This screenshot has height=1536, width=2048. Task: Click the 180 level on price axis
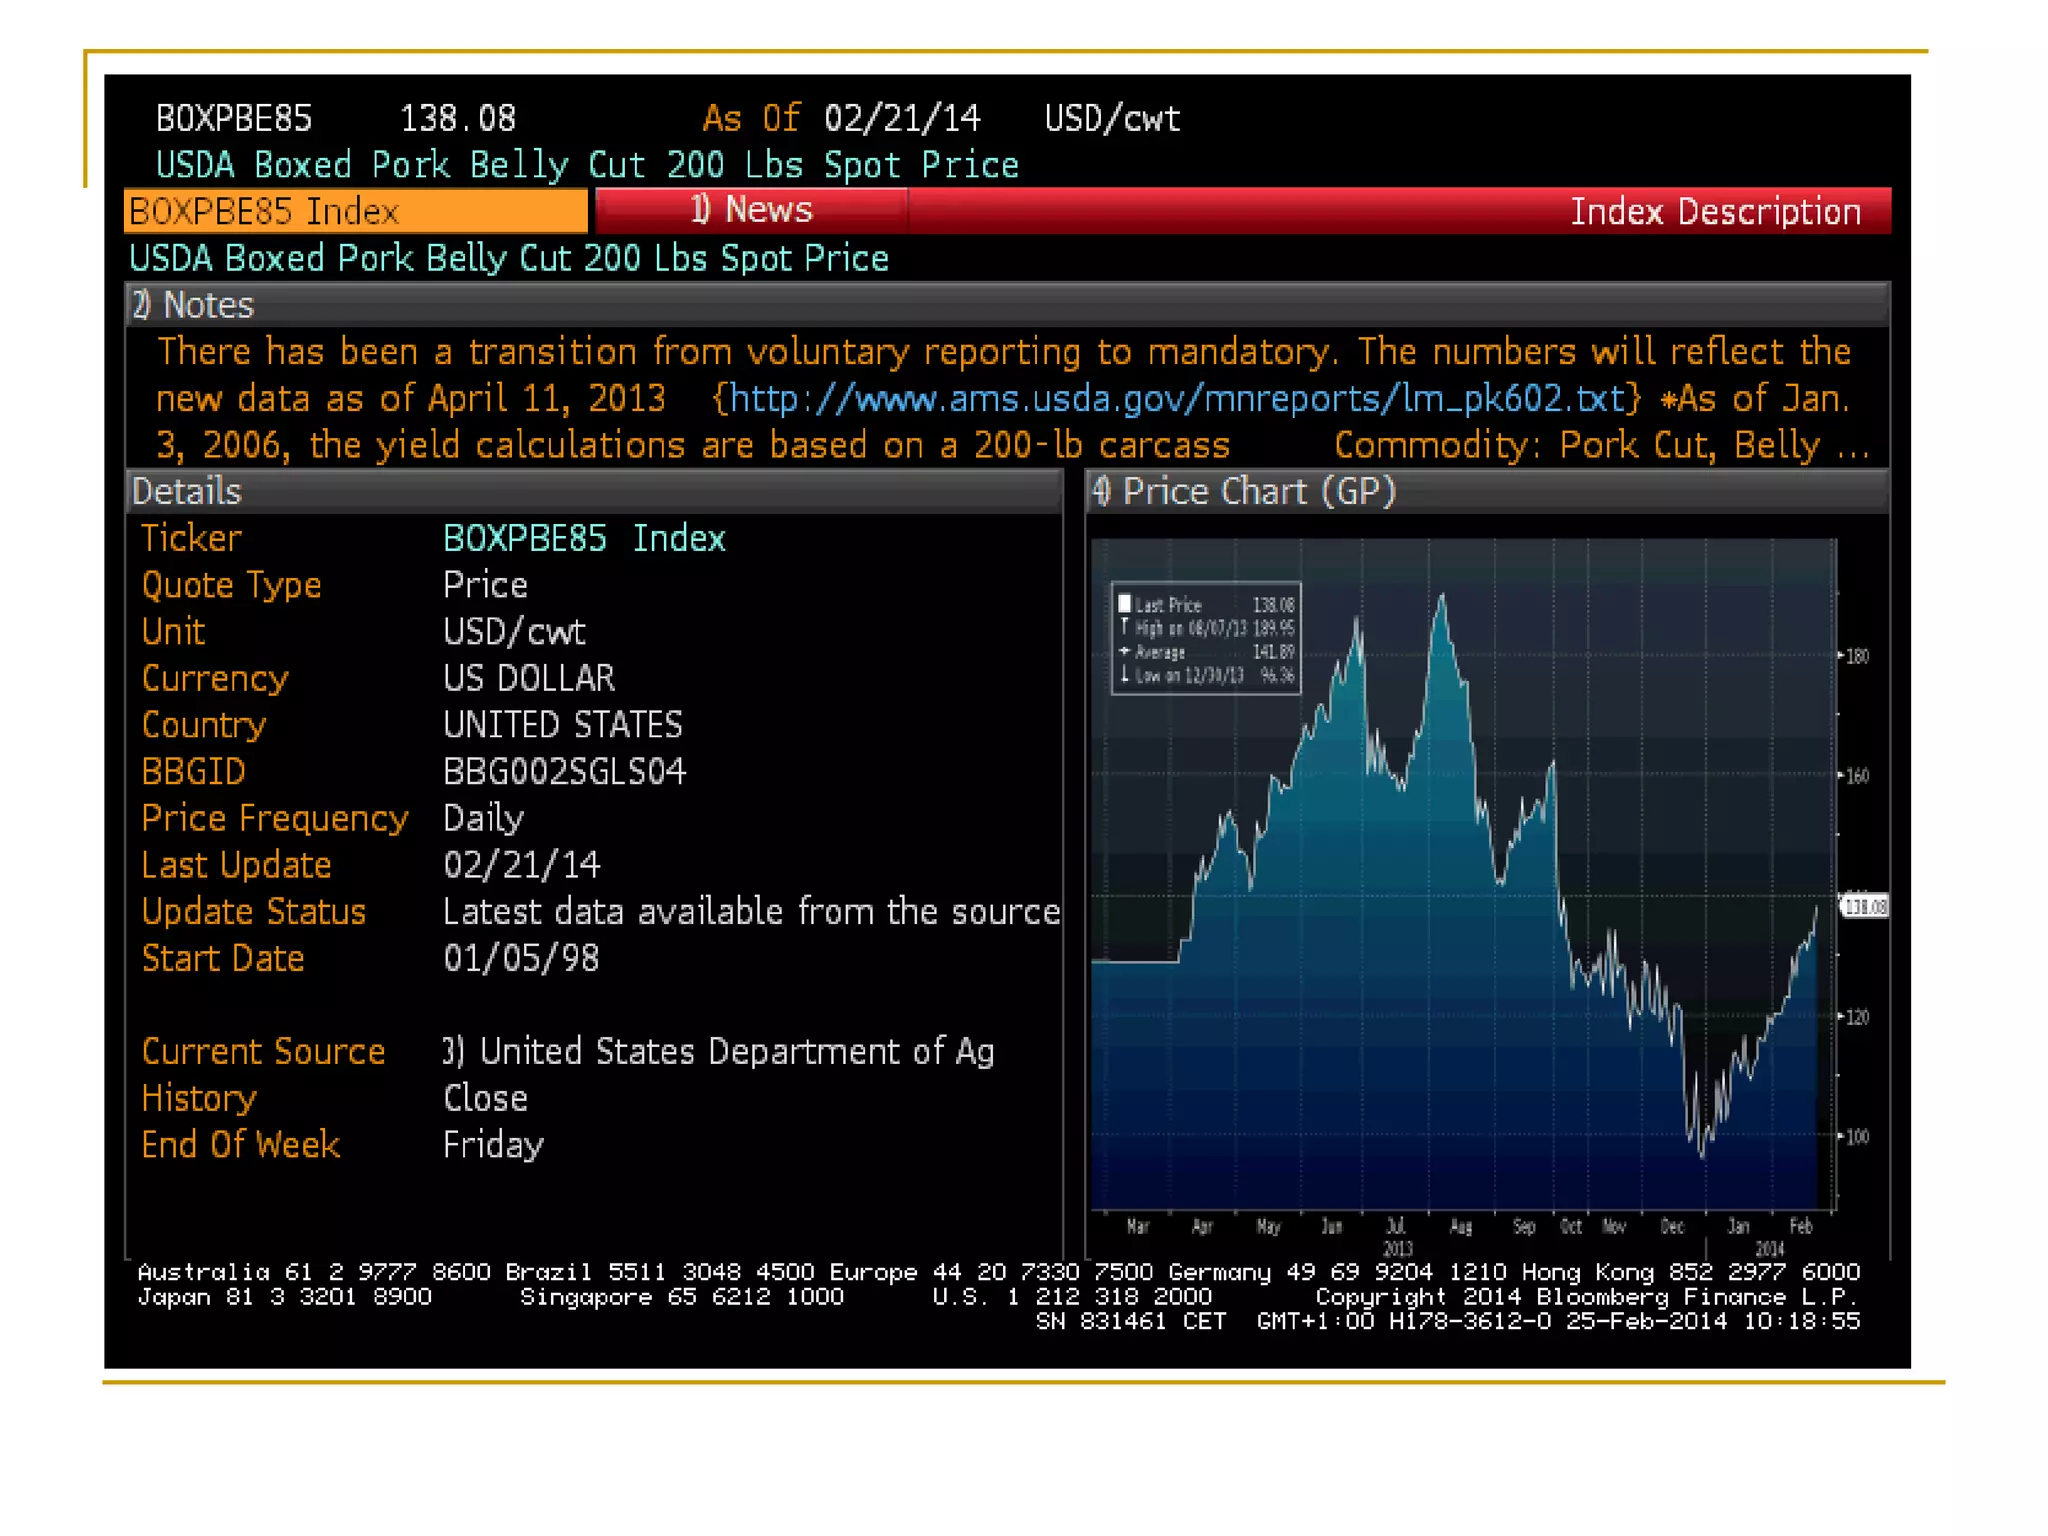pos(1857,657)
